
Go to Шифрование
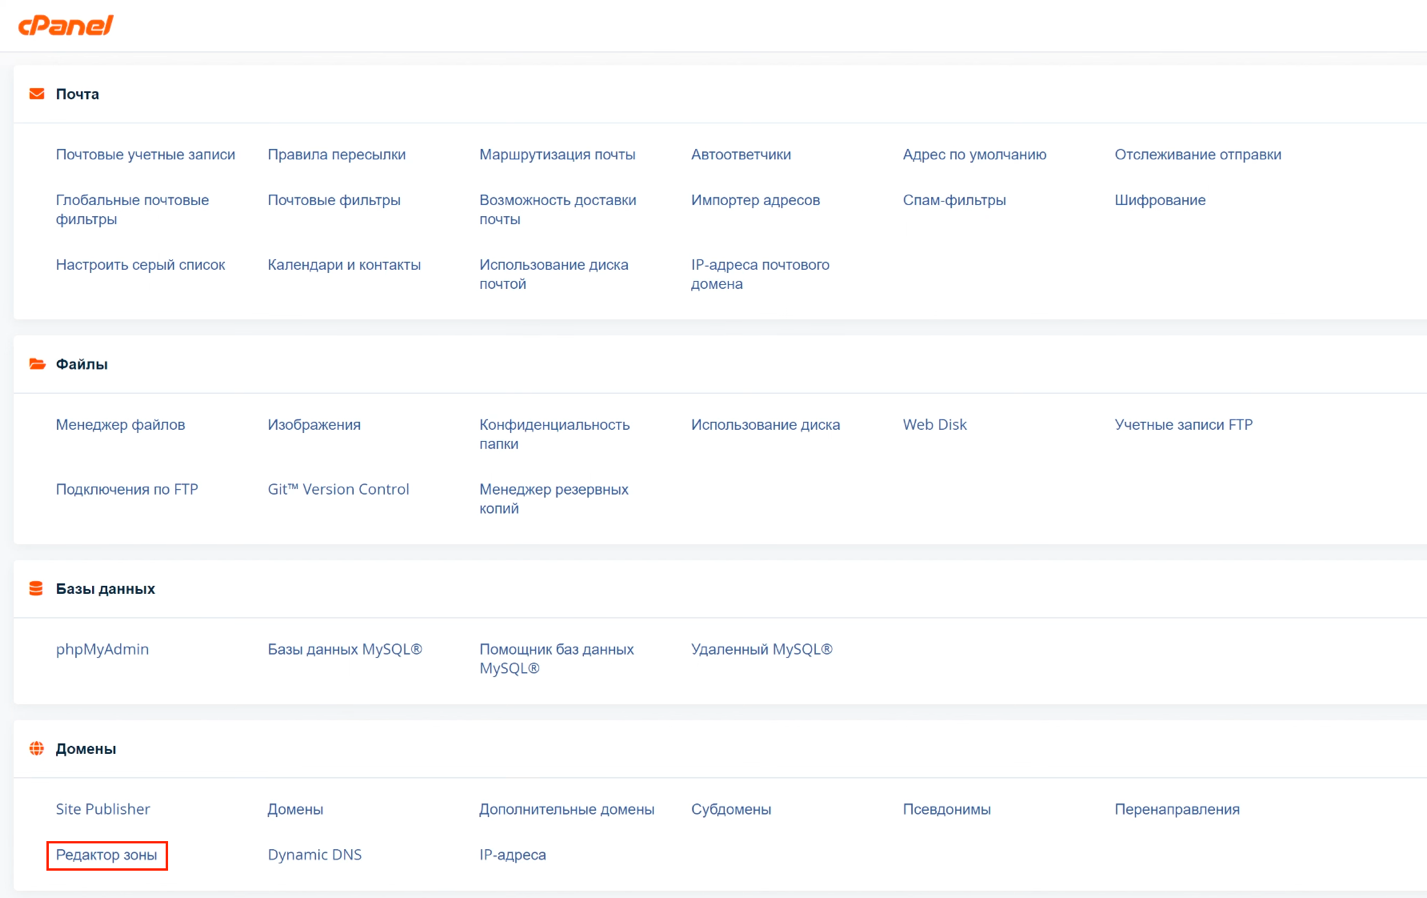tap(1160, 200)
